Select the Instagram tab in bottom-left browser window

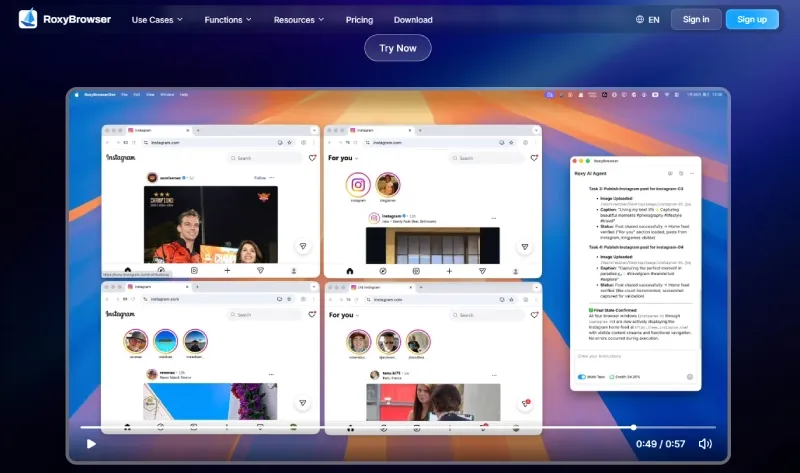[x=158, y=287]
